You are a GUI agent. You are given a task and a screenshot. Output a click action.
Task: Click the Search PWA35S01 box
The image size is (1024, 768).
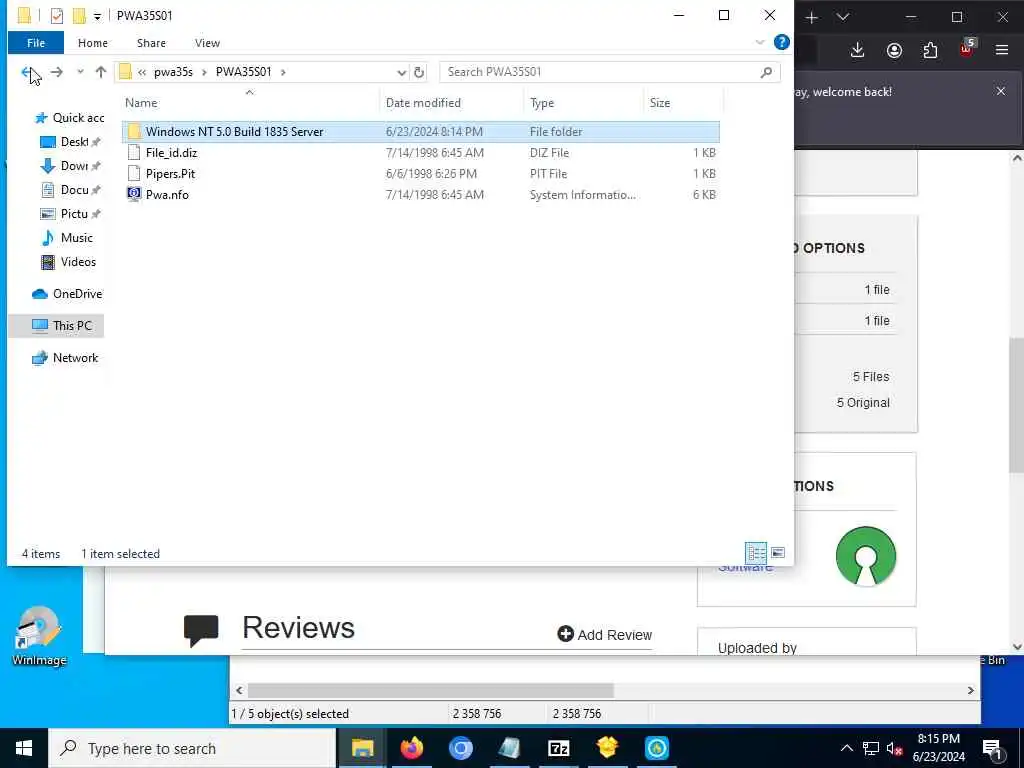tap(600, 72)
